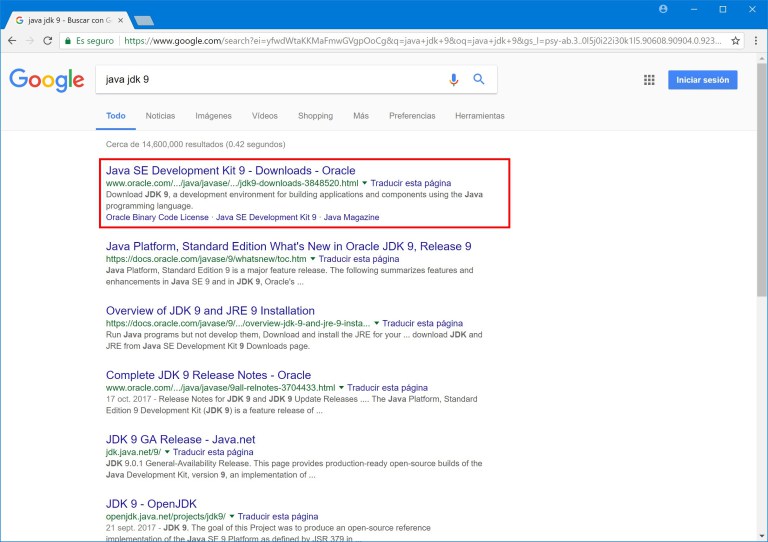Switch to the Noticias tab

pos(160,116)
